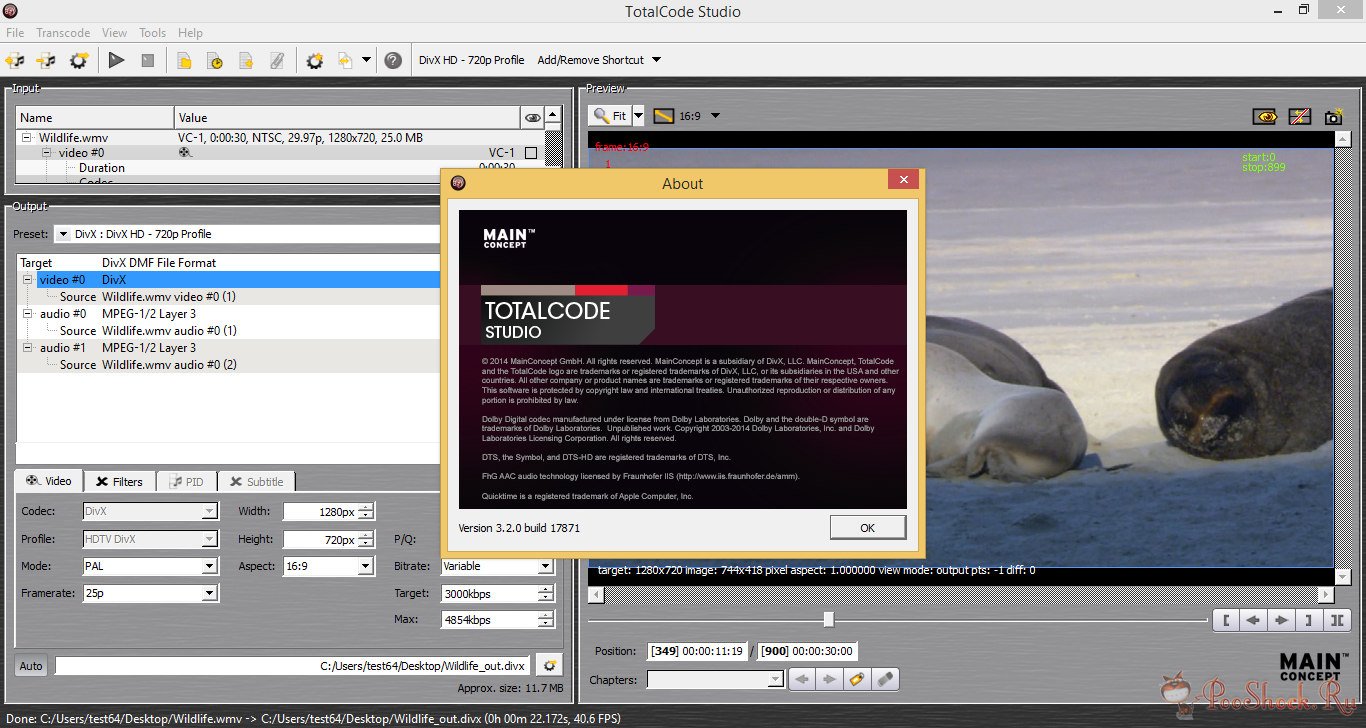The height and width of the screenshot is (728, 1366).
Task: Go to next chapter arrow button
Action: pos(829,680)
